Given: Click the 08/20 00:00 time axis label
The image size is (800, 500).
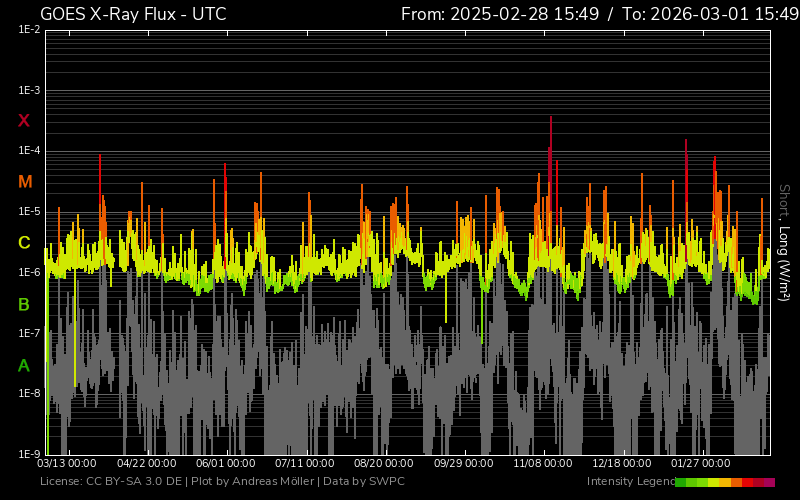Looking at the screenshot, I should [384, 464].
